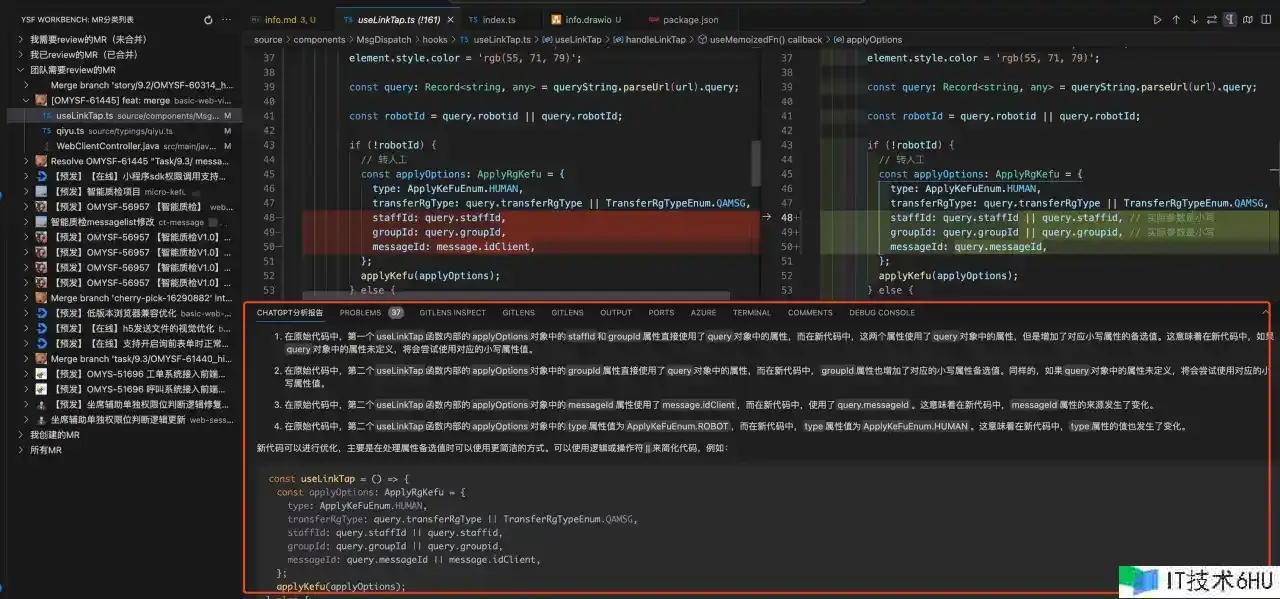Click 'applyOptions' at breadcrumb end
This screenshot has width=1280, height=599.
[874, 40]
